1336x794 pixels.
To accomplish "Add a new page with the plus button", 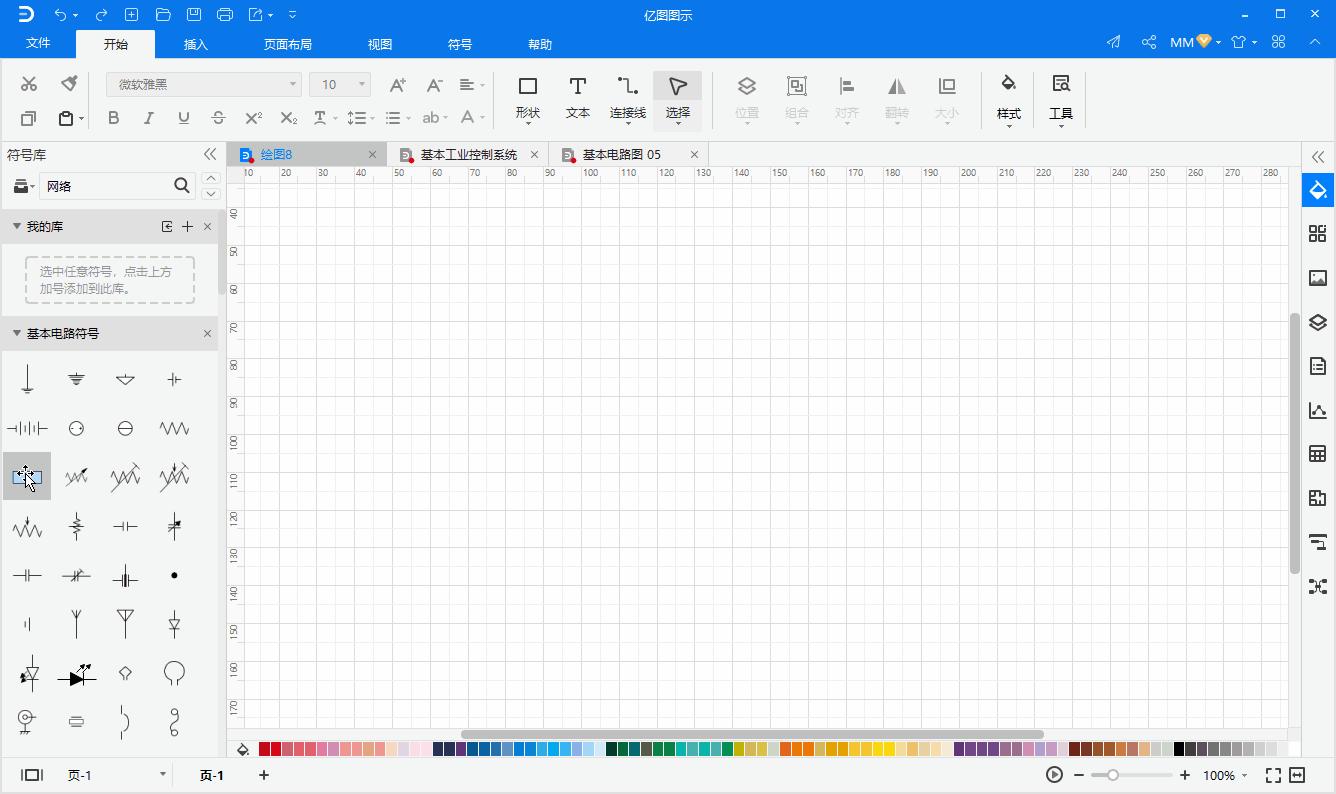I will pos(264,775).
